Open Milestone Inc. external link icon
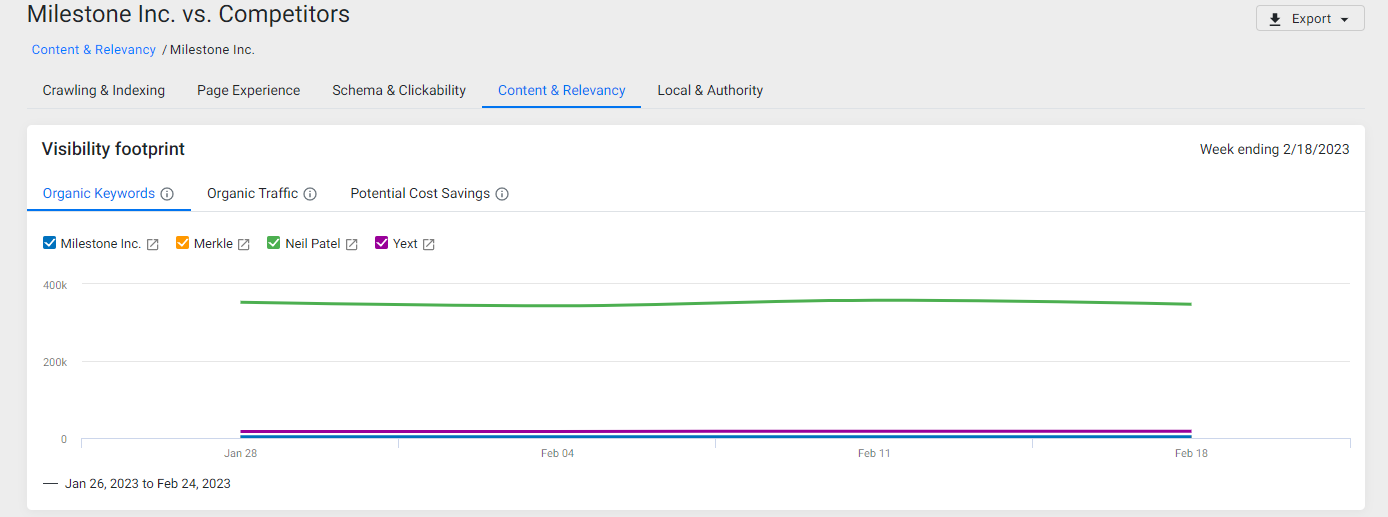The image size is (1388, 517). point(153,244)
